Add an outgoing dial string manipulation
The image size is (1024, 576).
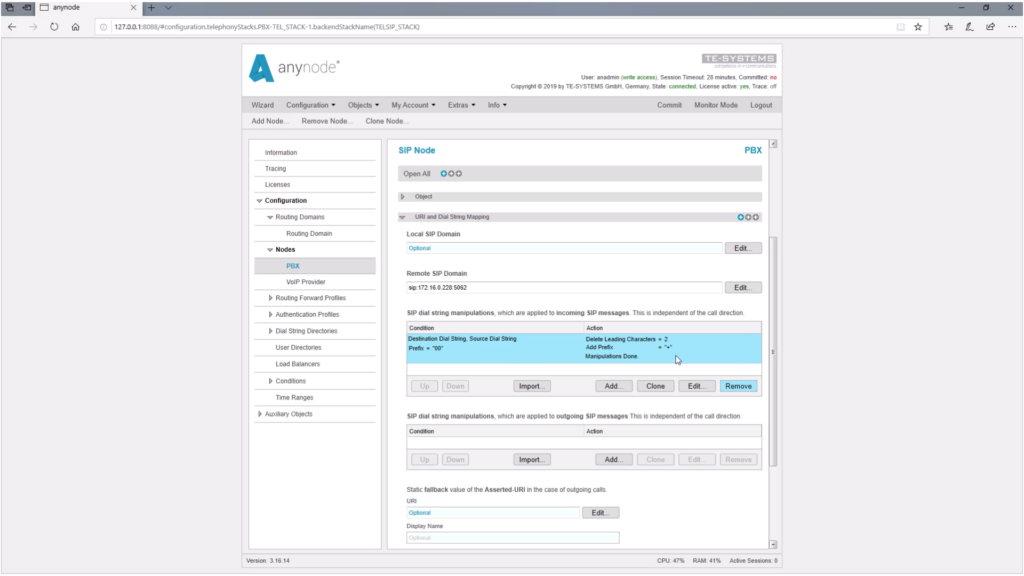613,460
